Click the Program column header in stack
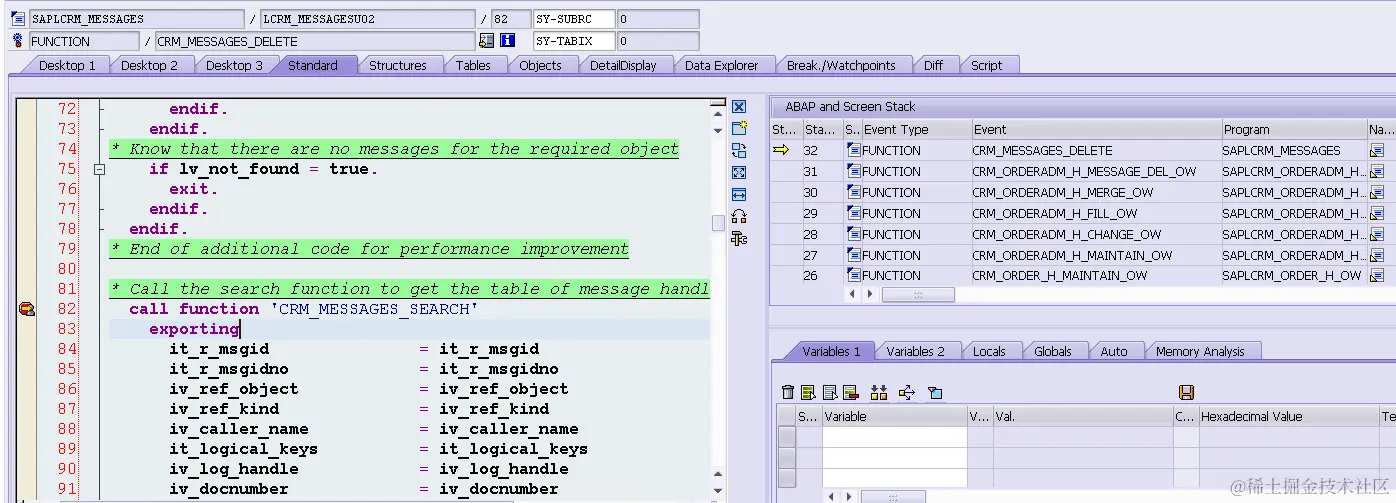 pyautogui.click(x=1294, y=129)
